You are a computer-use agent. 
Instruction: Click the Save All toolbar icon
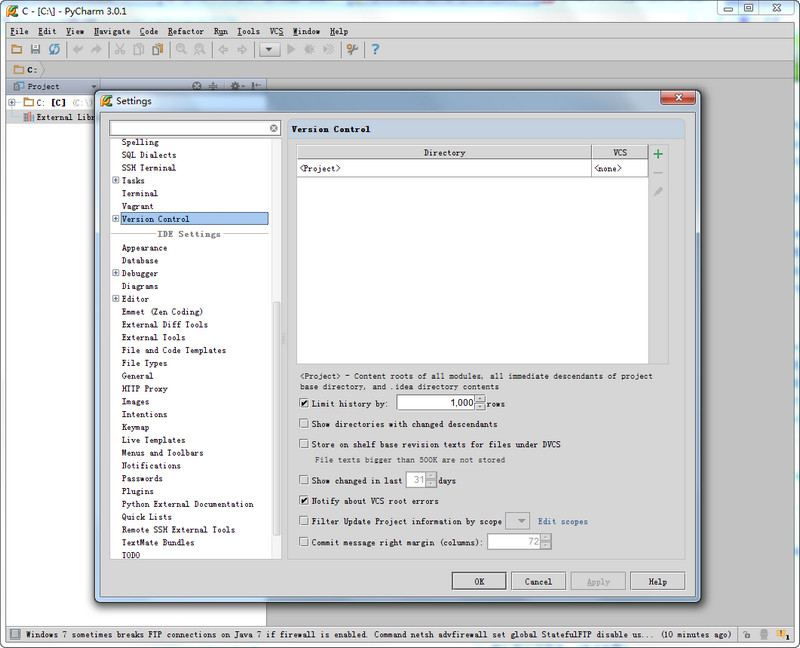[35, 49]
